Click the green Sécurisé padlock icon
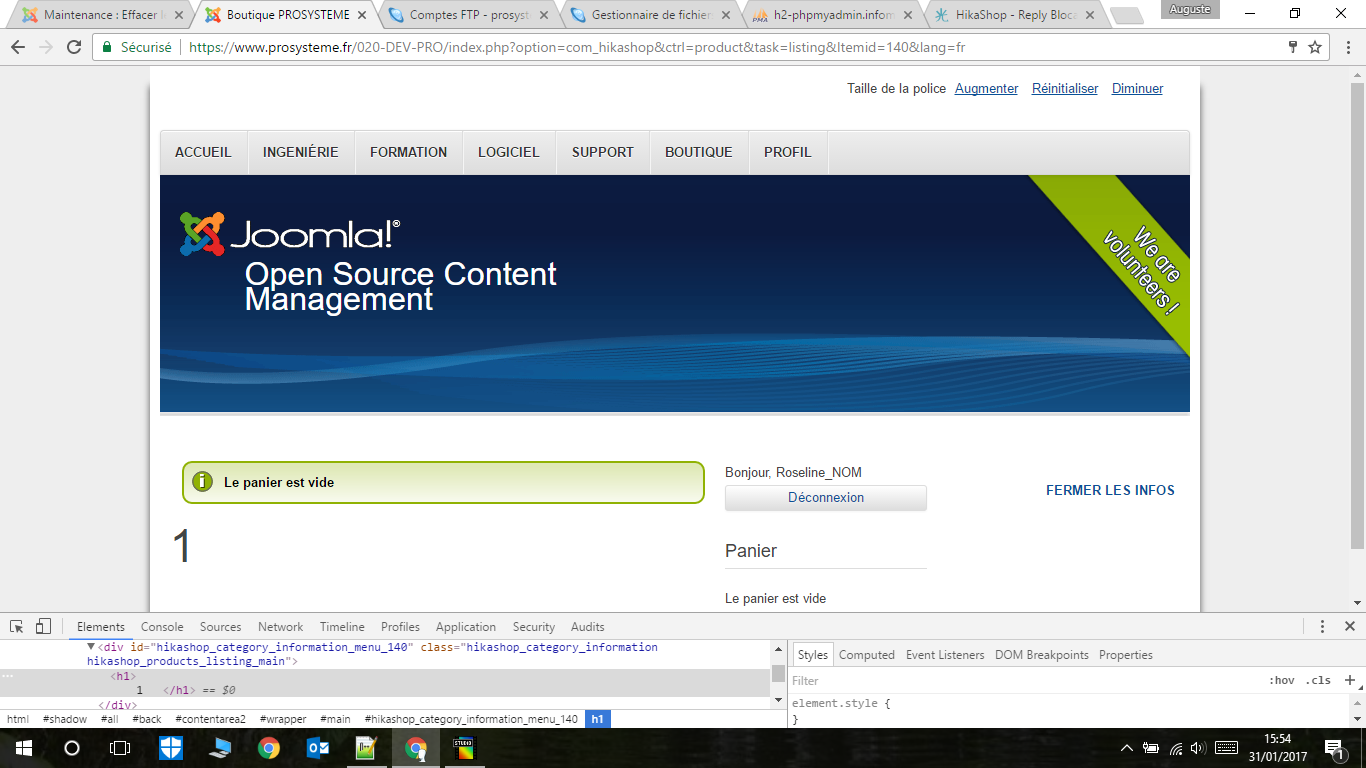This screenshot has width=1366, height=768. coord(107,47)
